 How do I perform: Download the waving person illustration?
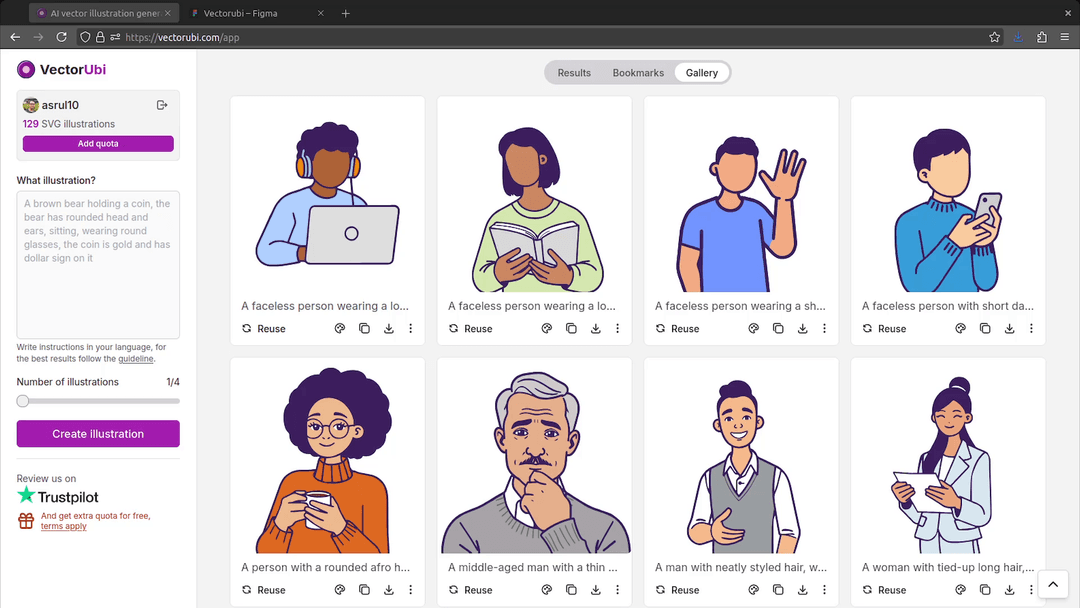coord(802,328)
